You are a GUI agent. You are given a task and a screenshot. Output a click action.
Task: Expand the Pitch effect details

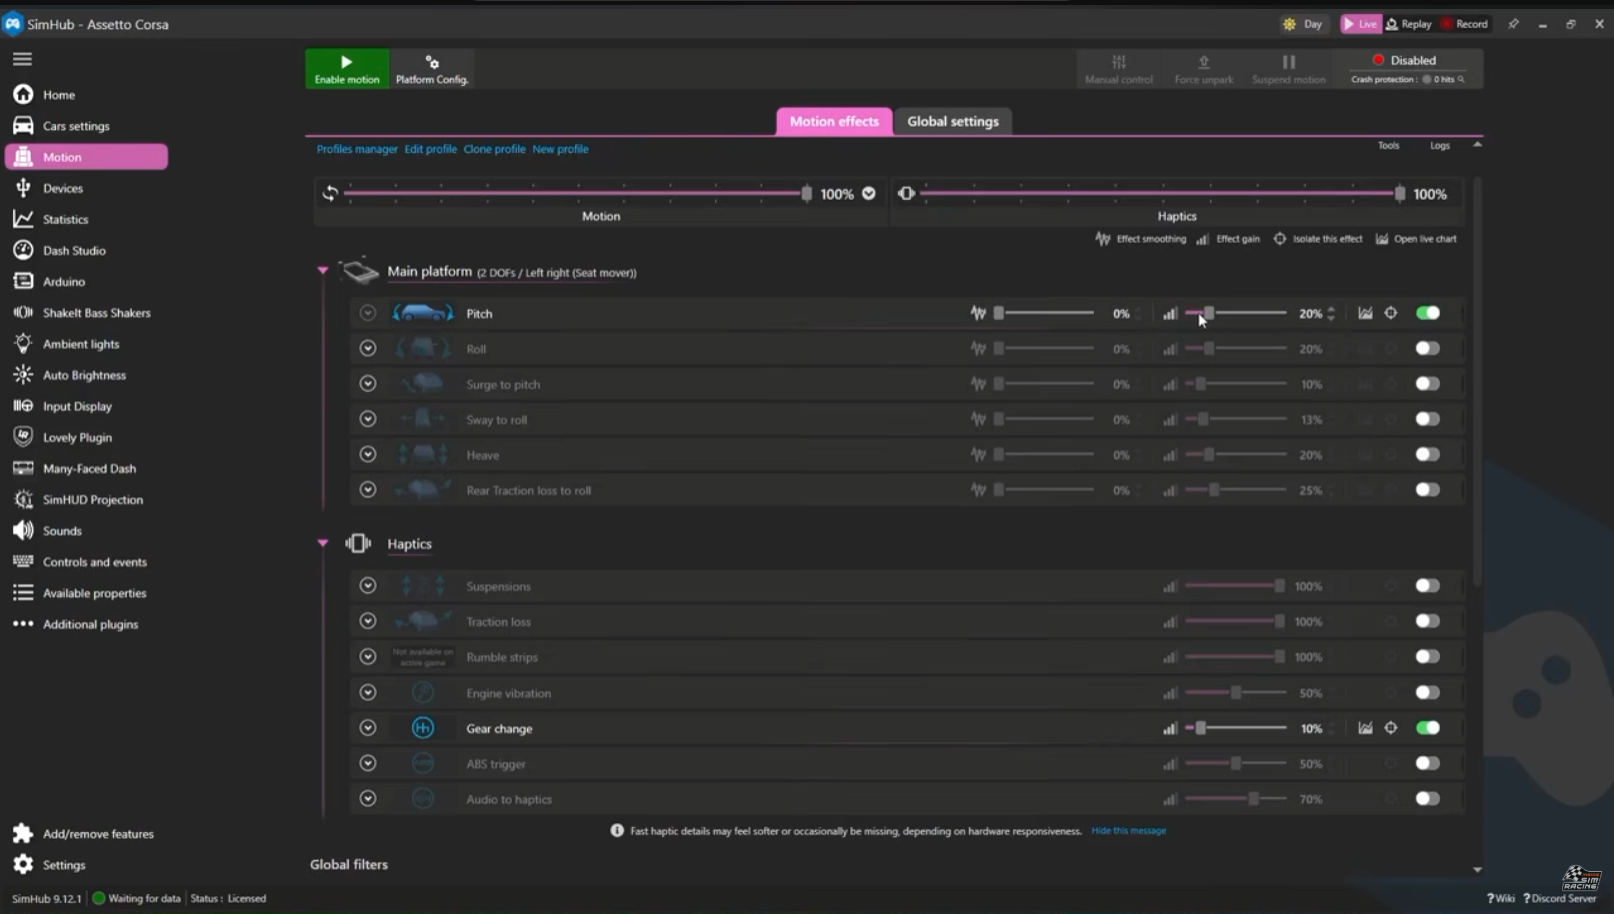368,313
